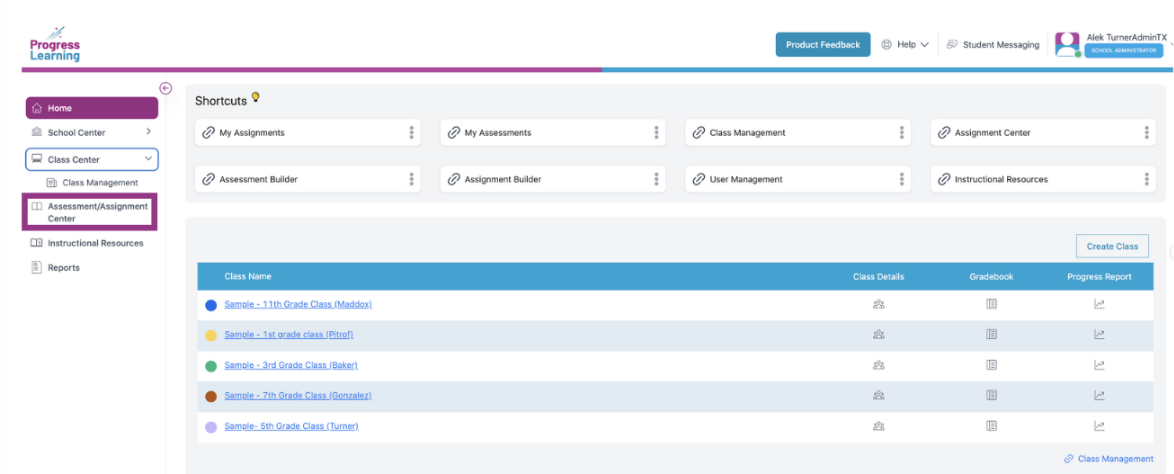The height and width of the screenshot is (474, 1174).
Task: Open options dots for My Assessments shortcut
Action: 656,133
